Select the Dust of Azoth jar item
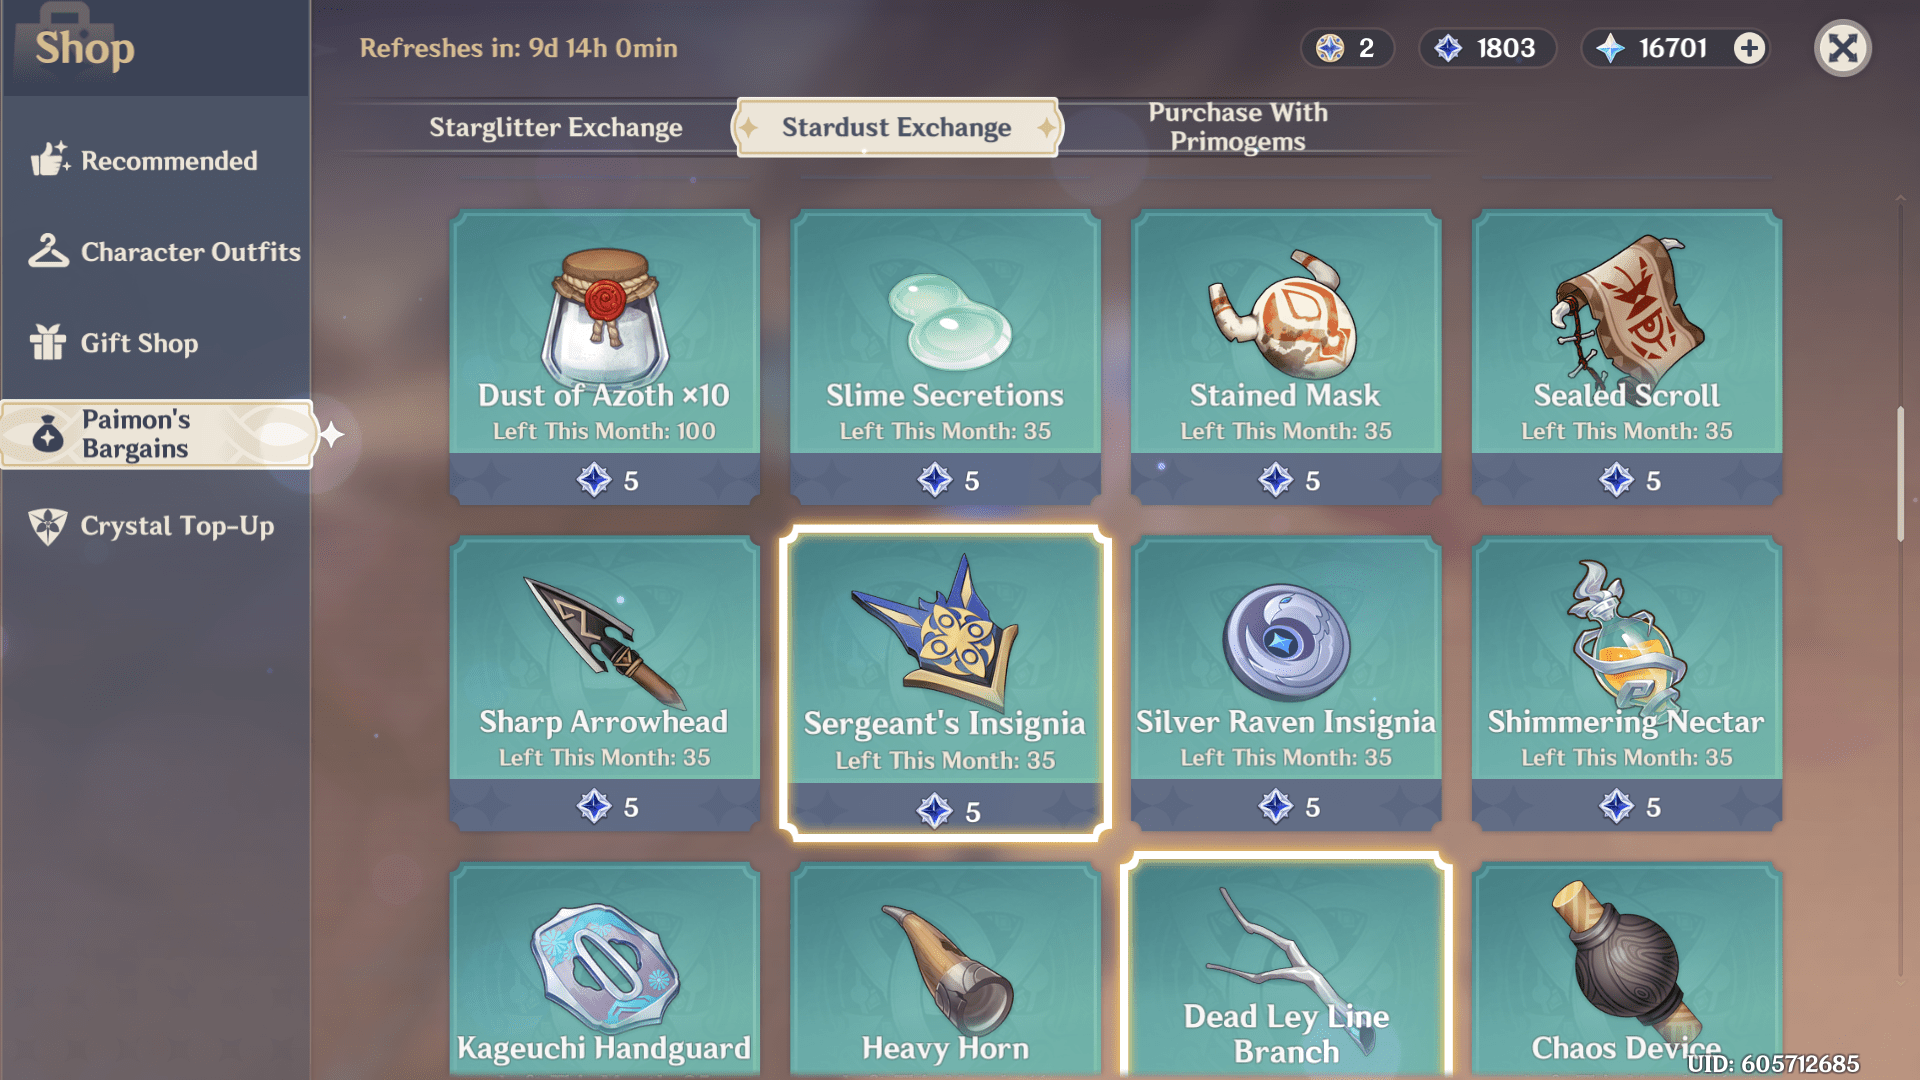1920x1080 pixels. tap(604, 357)
